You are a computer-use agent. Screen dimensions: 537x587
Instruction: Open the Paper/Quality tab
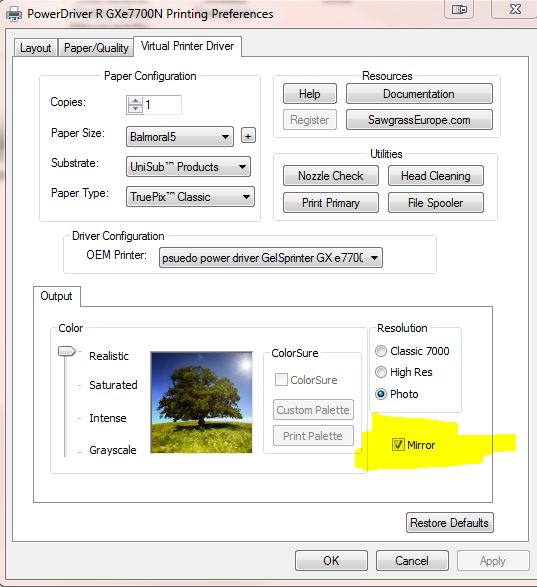96,48
